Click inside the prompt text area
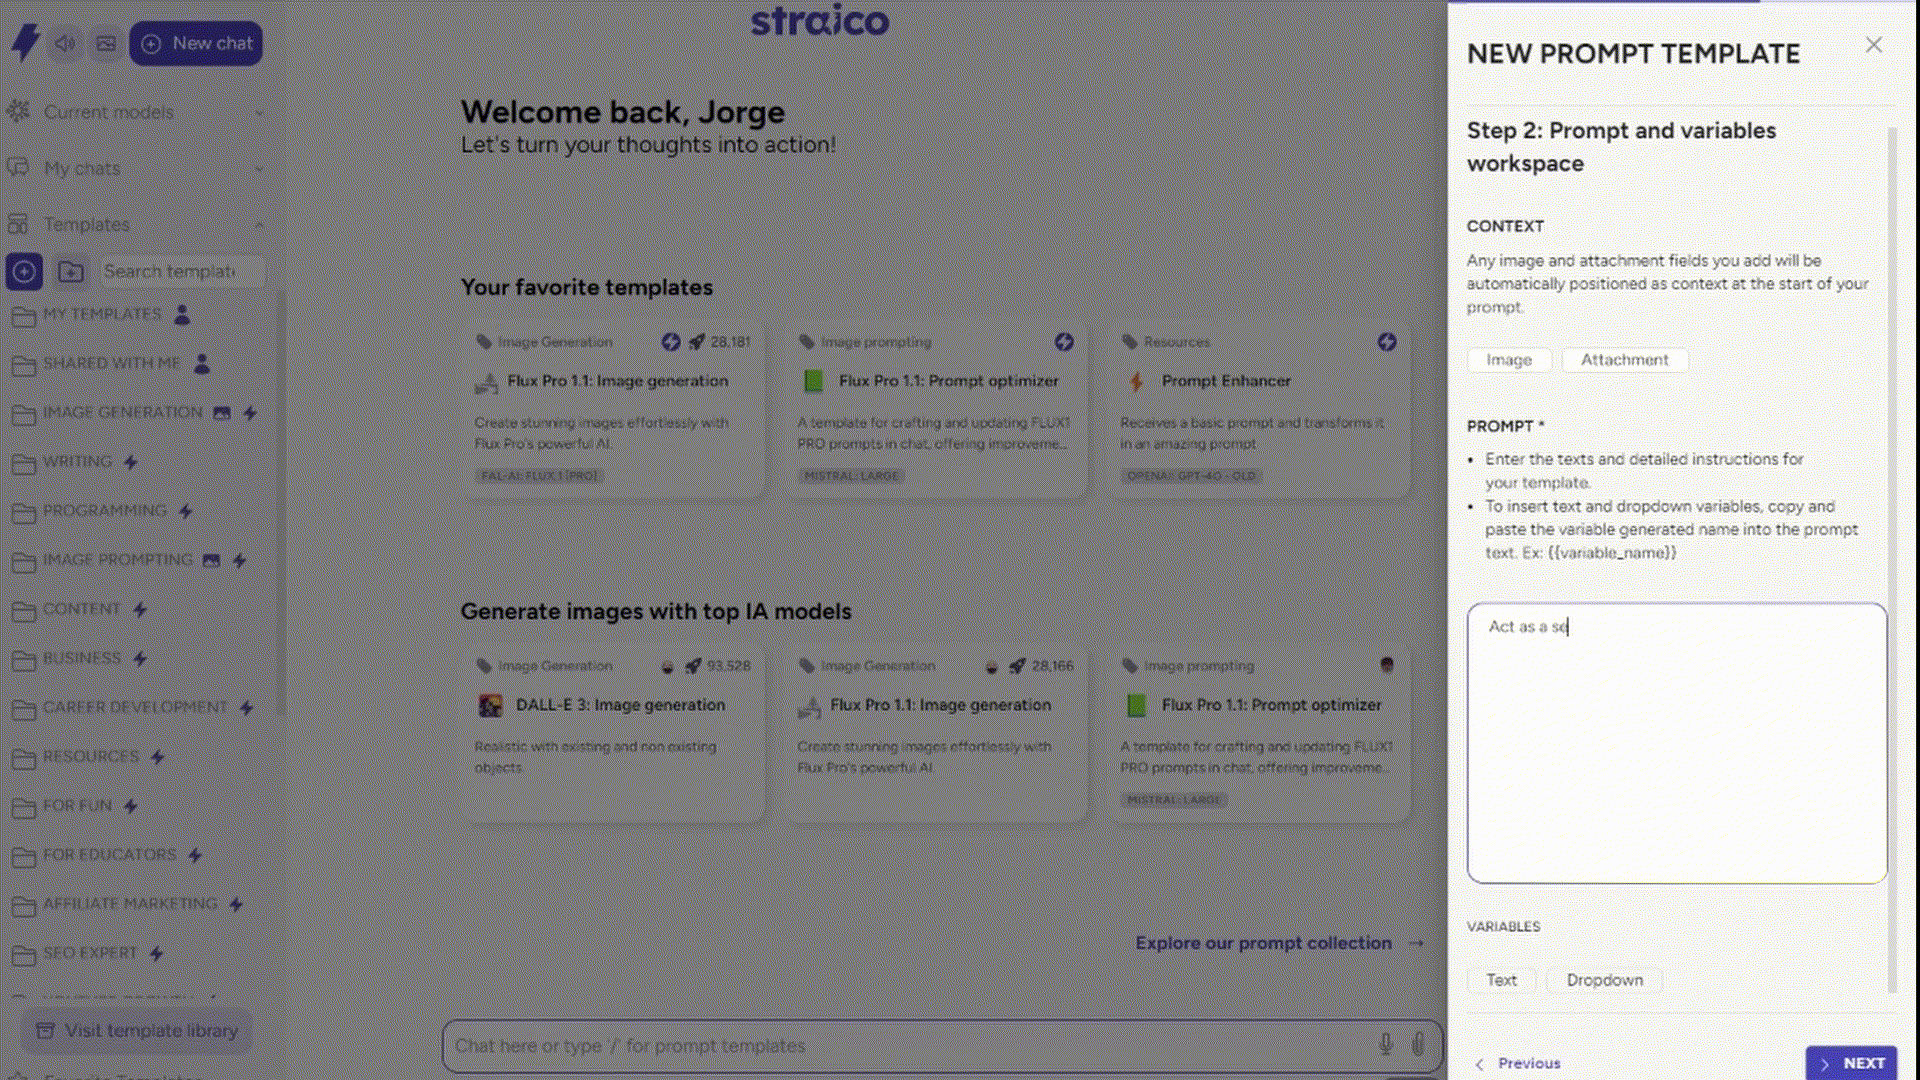The width and height of the screenshot is (1920, 1080). click(x=1677, y=743)
